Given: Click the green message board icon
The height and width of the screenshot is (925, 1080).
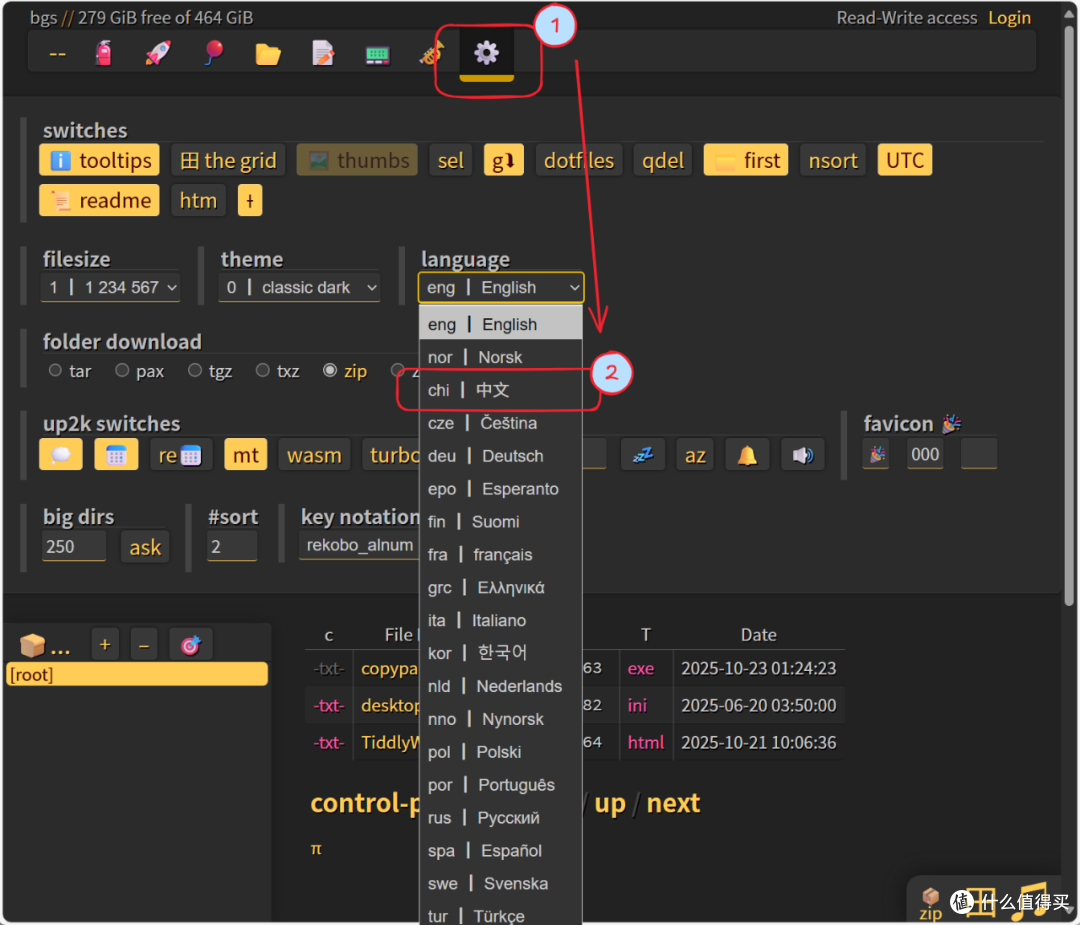Looking at the screenshot, I should click(x=377, y=54).
